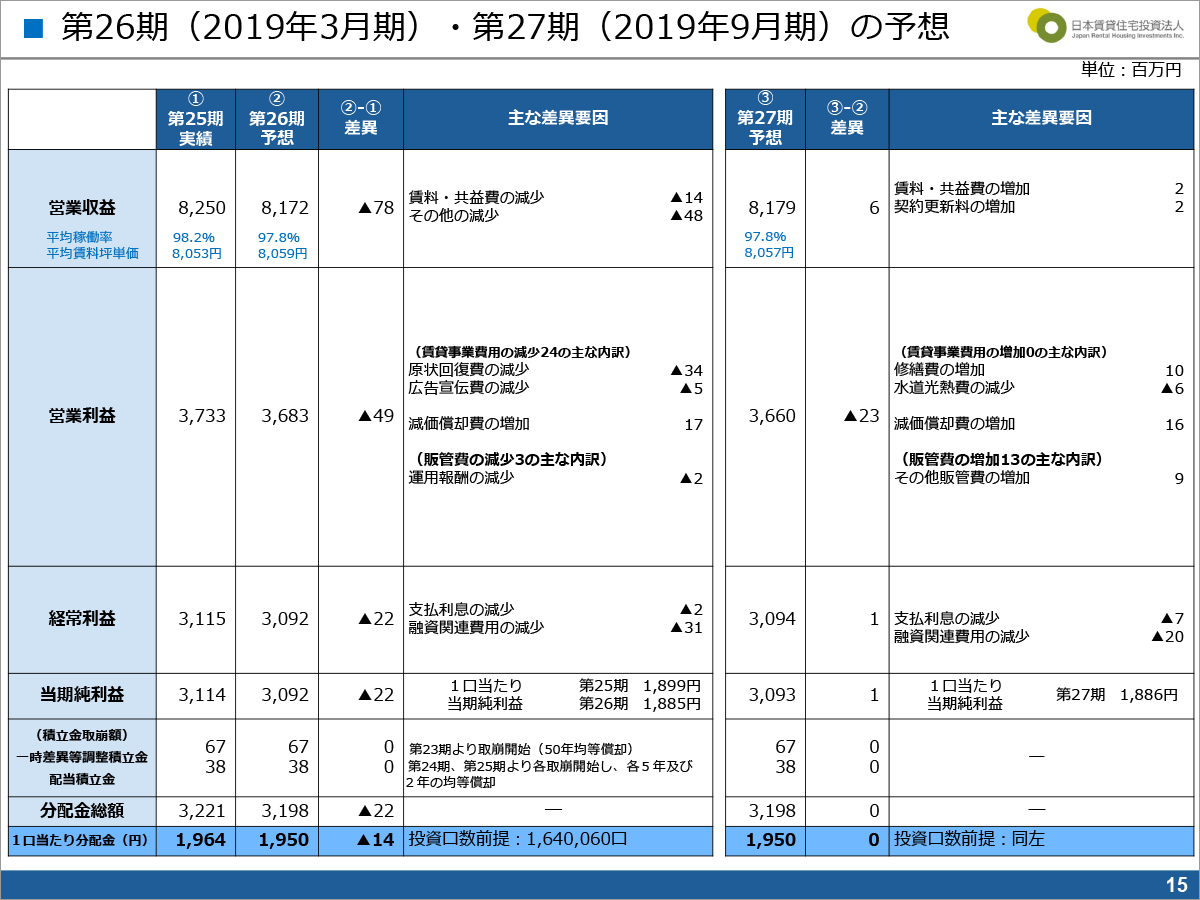
Task: Click the 投資口数前提：同左 cell
Action: coord(969,839)
